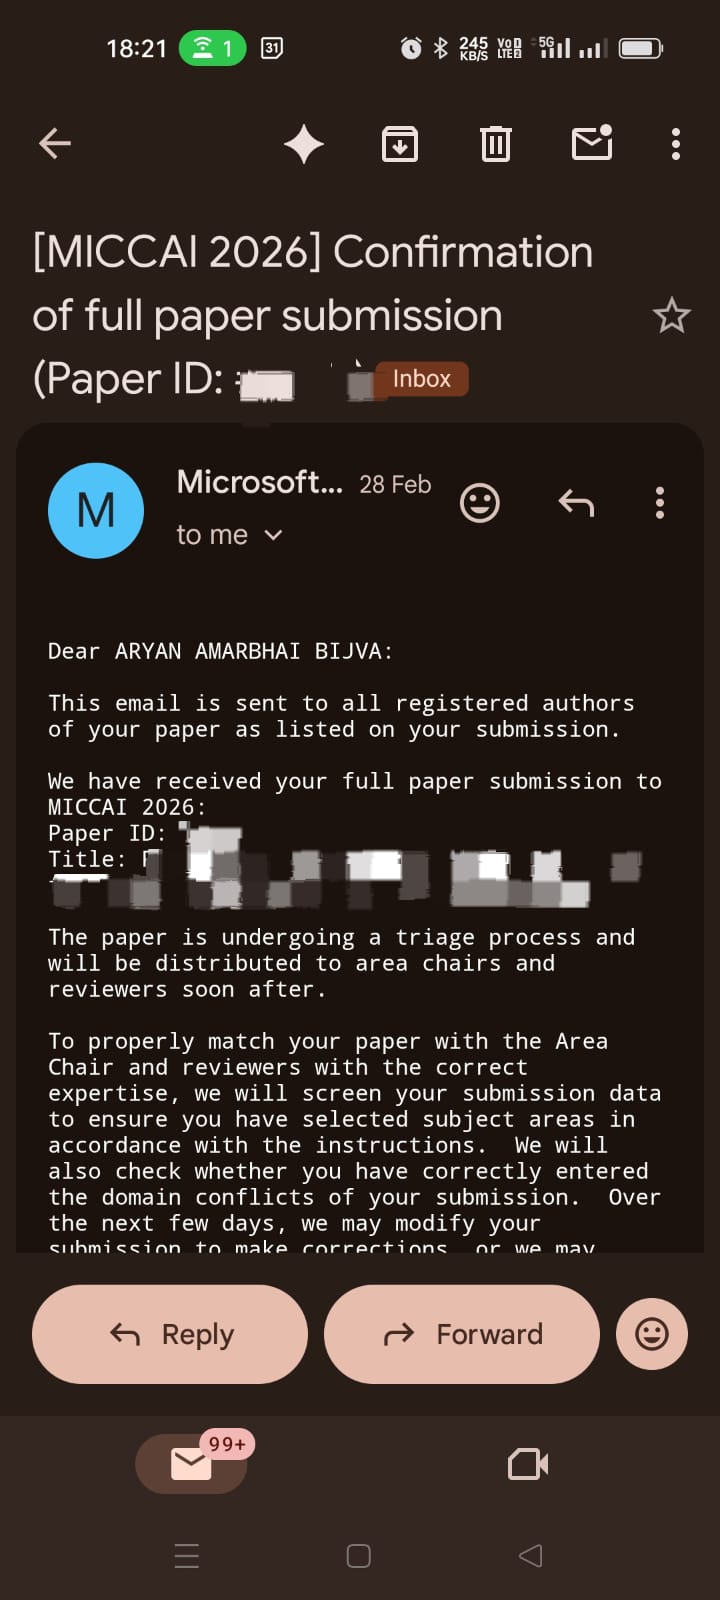Open message options three-dot menu

pos(660,503)
